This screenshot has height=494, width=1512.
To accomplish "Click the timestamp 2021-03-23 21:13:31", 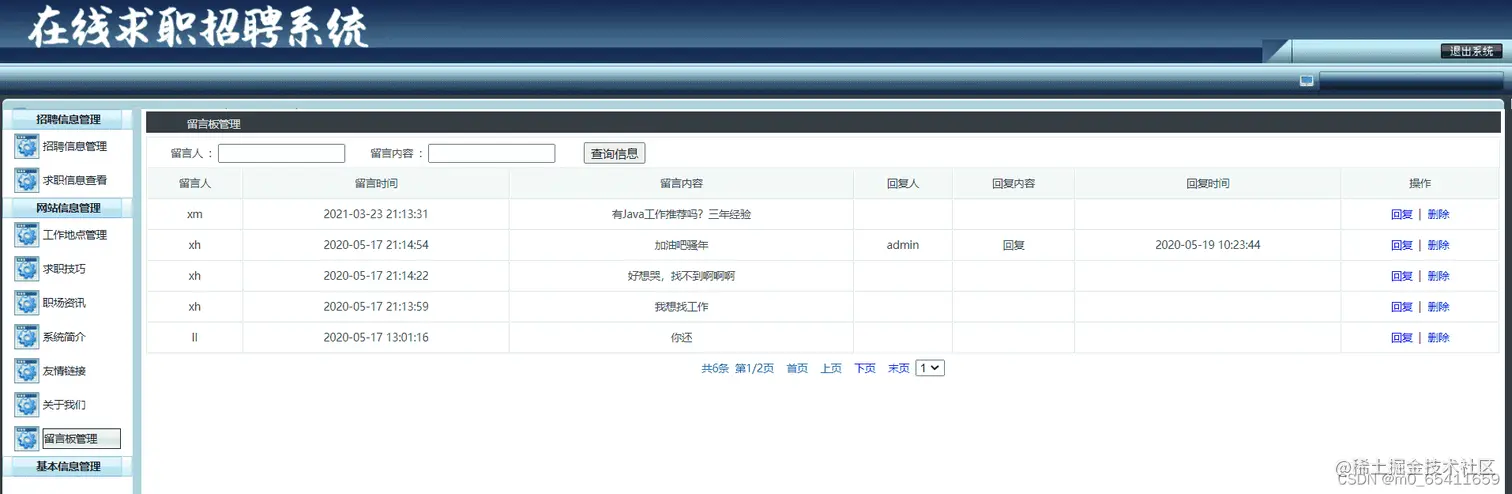I will [x=376, y=214].
